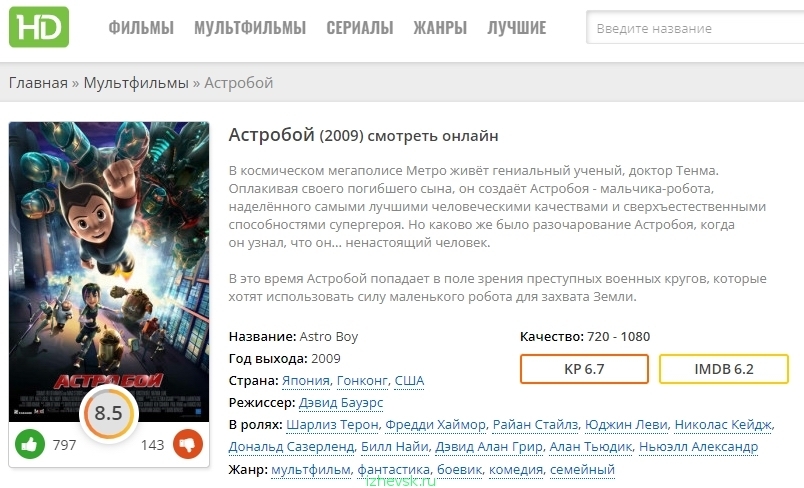Open actor link Николас Кейдж
Image resolution: width=804 pixels, height=488 pixels.
tap(723, 425)
